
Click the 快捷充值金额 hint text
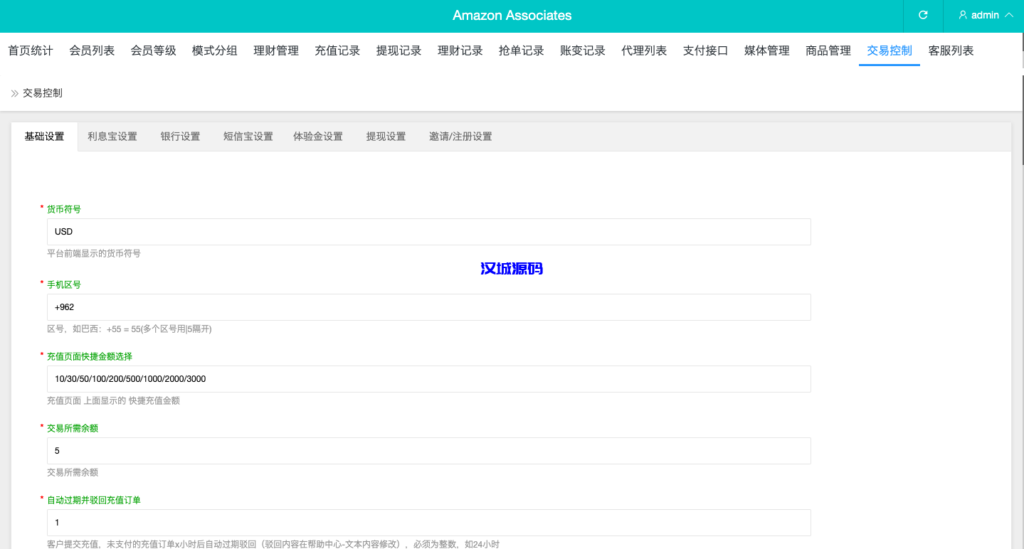point(113,401)
